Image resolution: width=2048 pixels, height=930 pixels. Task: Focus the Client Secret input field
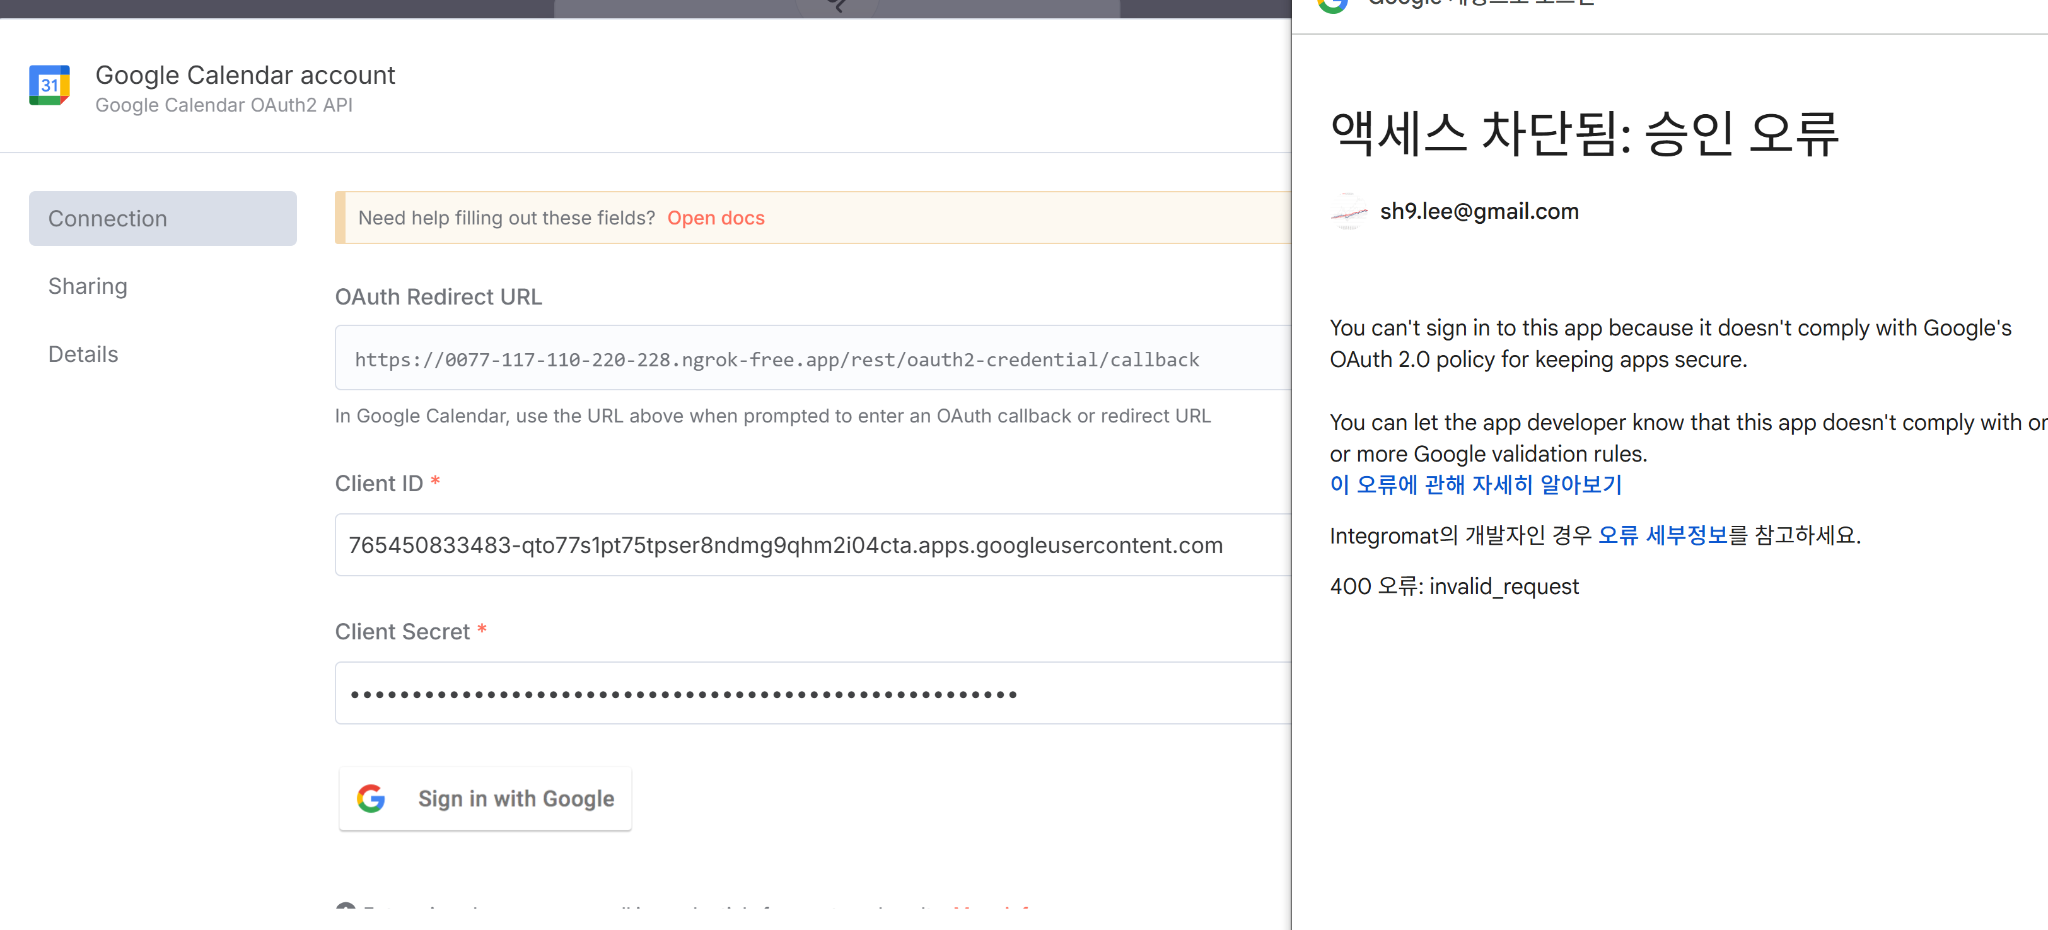point(813,693)
